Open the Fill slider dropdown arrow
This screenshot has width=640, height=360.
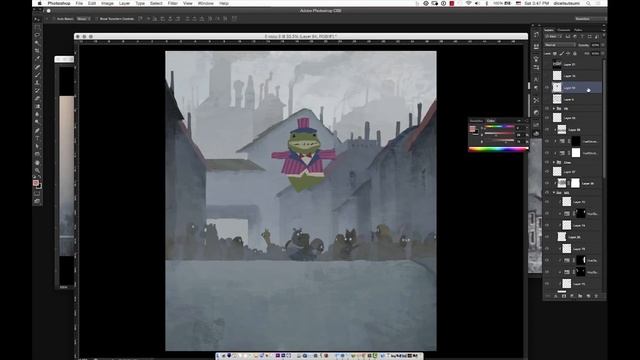click(x=602, y=53)
